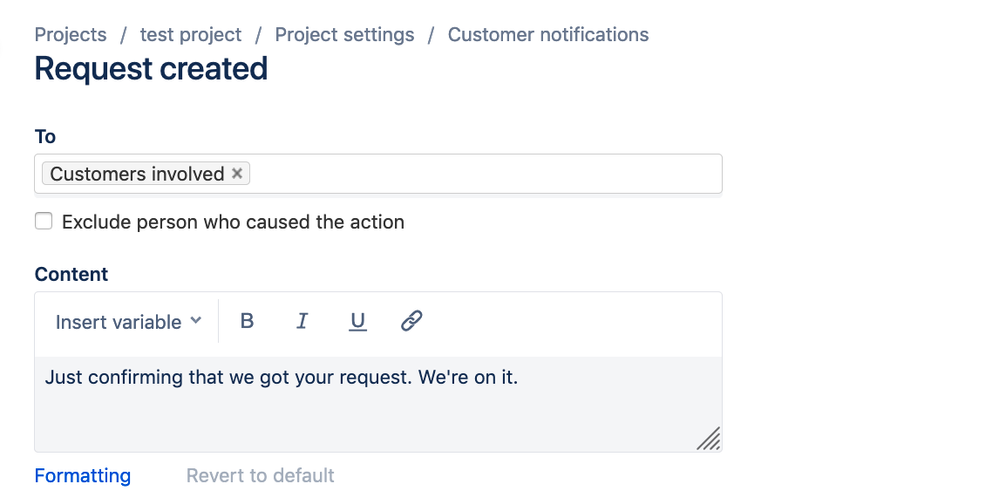
Task: Remove the Customers involved recipient tag
Action: (237, 173)
